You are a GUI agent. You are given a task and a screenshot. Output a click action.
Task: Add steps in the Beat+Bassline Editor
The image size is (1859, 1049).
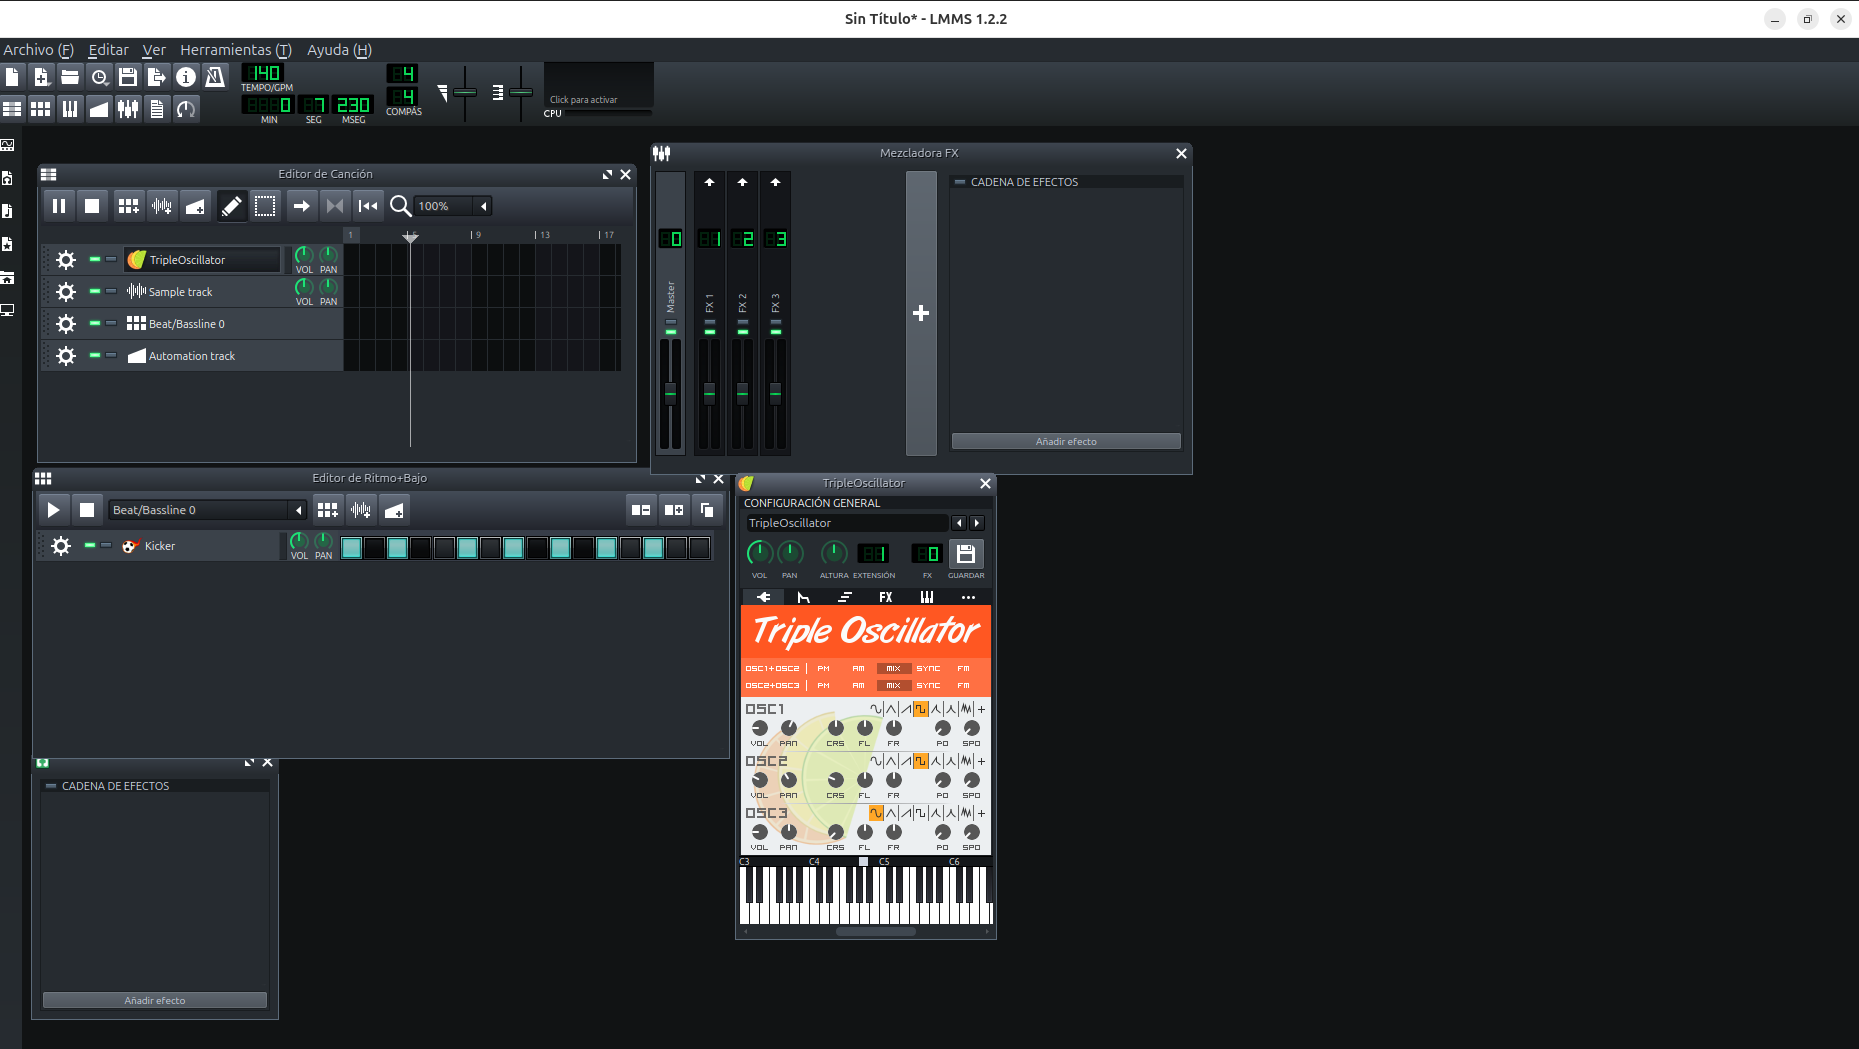[674, 510]
